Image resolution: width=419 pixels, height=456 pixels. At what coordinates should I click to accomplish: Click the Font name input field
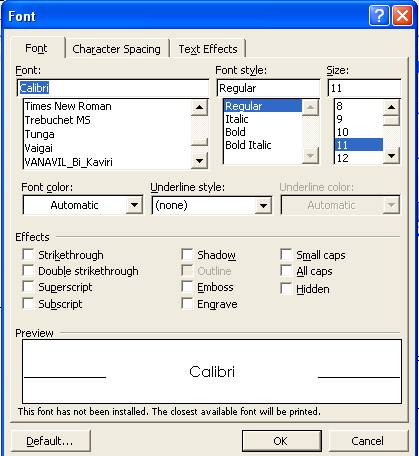pyautogui.click(x=113, y=88)
